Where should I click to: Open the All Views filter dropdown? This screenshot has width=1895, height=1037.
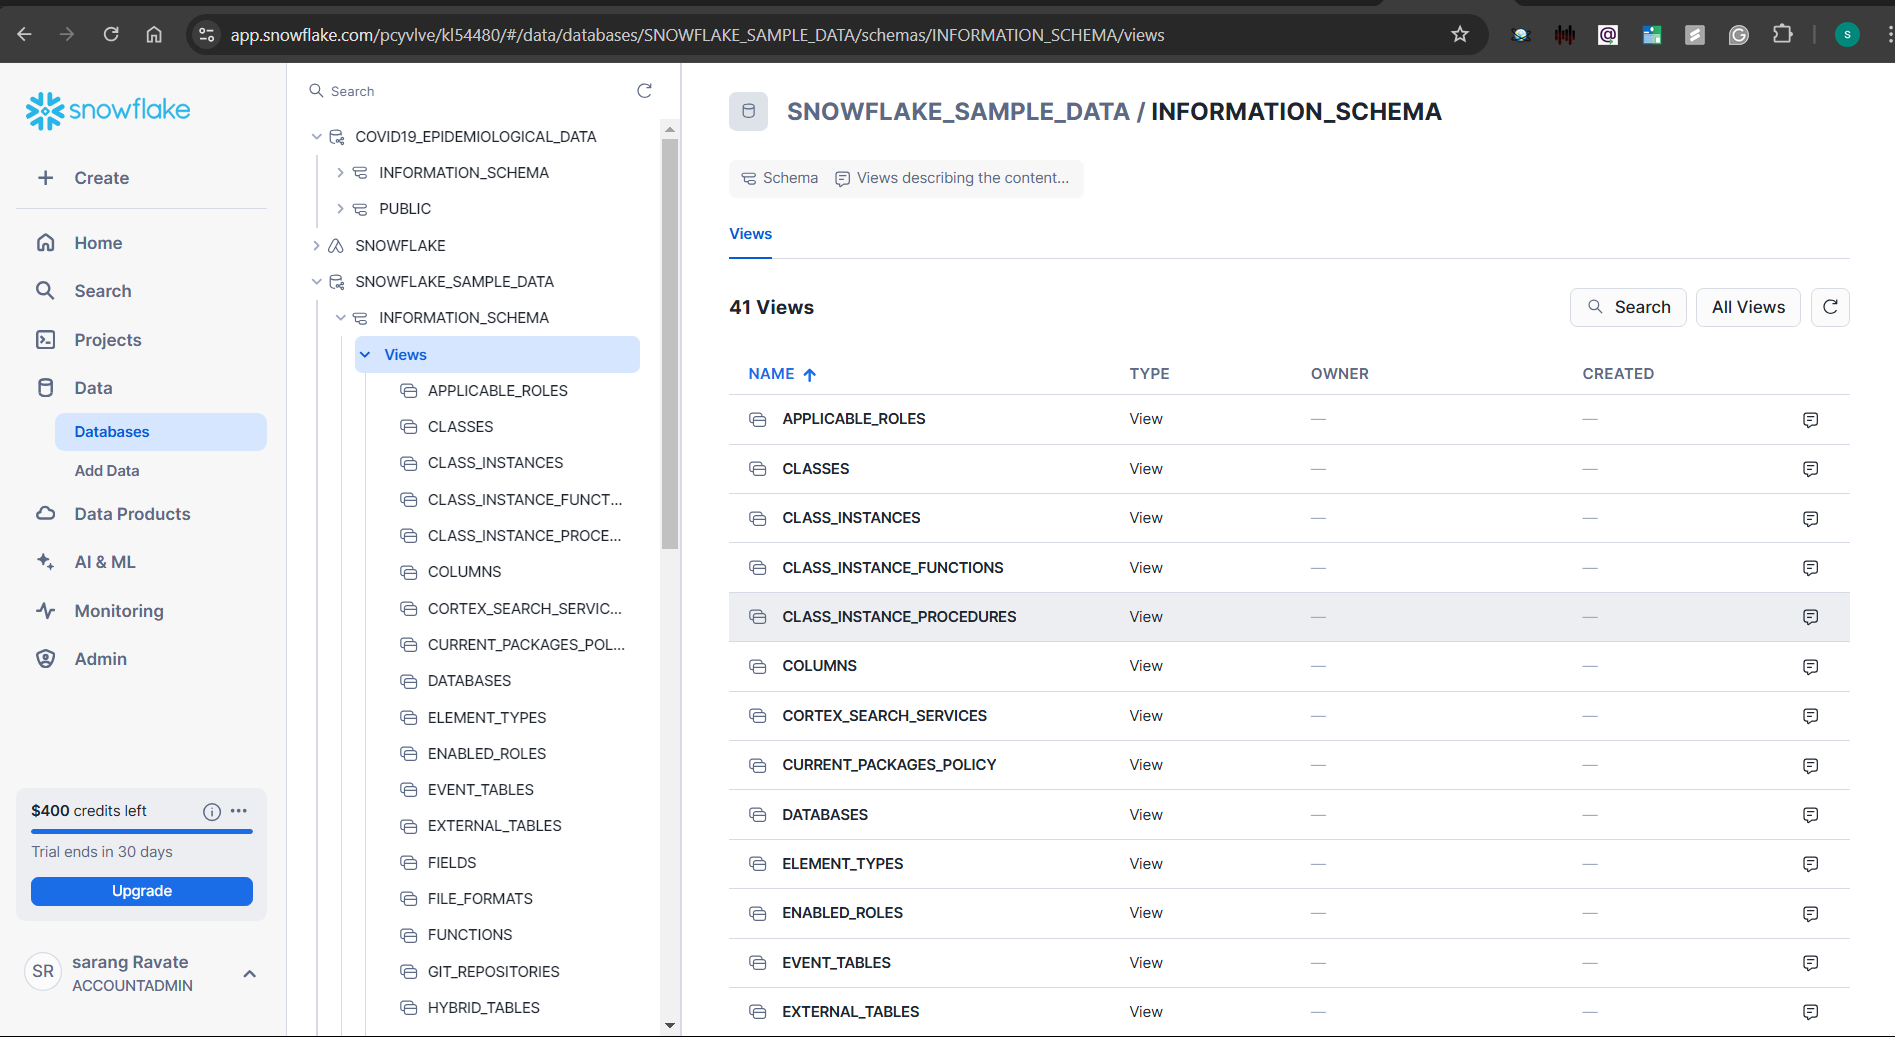click(x=1748, y=307)
